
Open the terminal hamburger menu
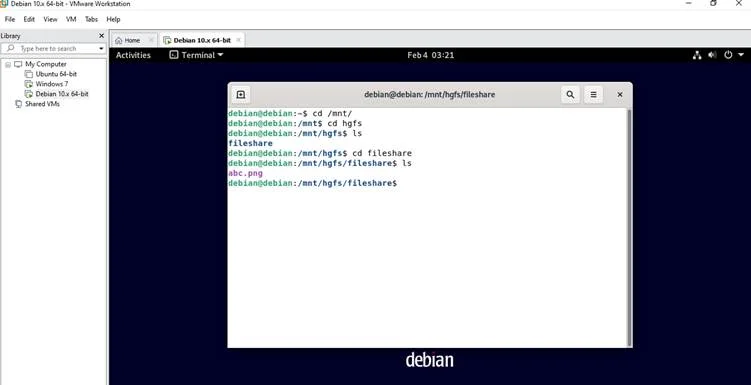(x=593, y=94)
